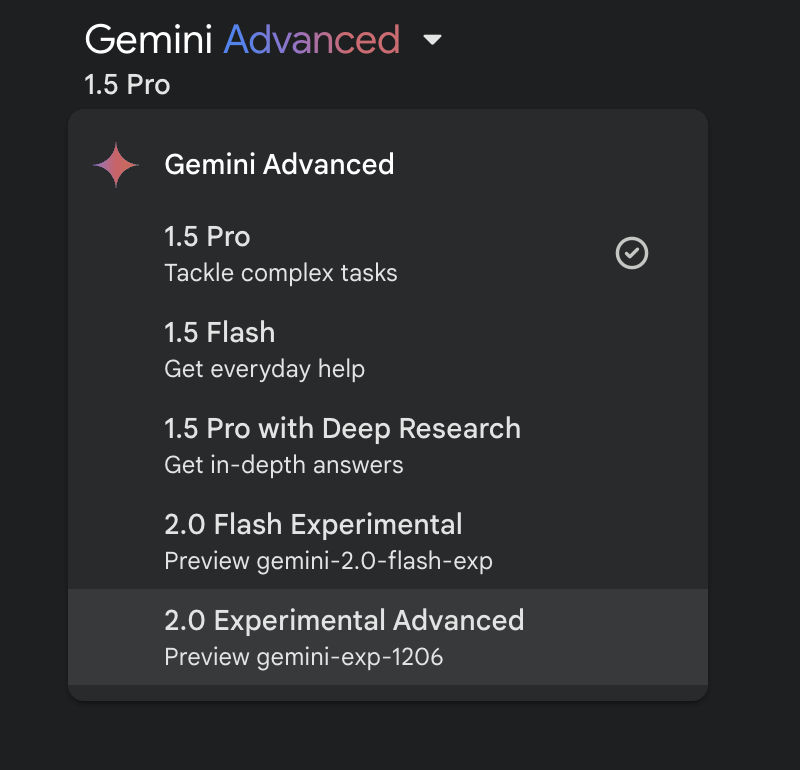Click the white "Gemini" word in the title

click(x=148, y=40)
